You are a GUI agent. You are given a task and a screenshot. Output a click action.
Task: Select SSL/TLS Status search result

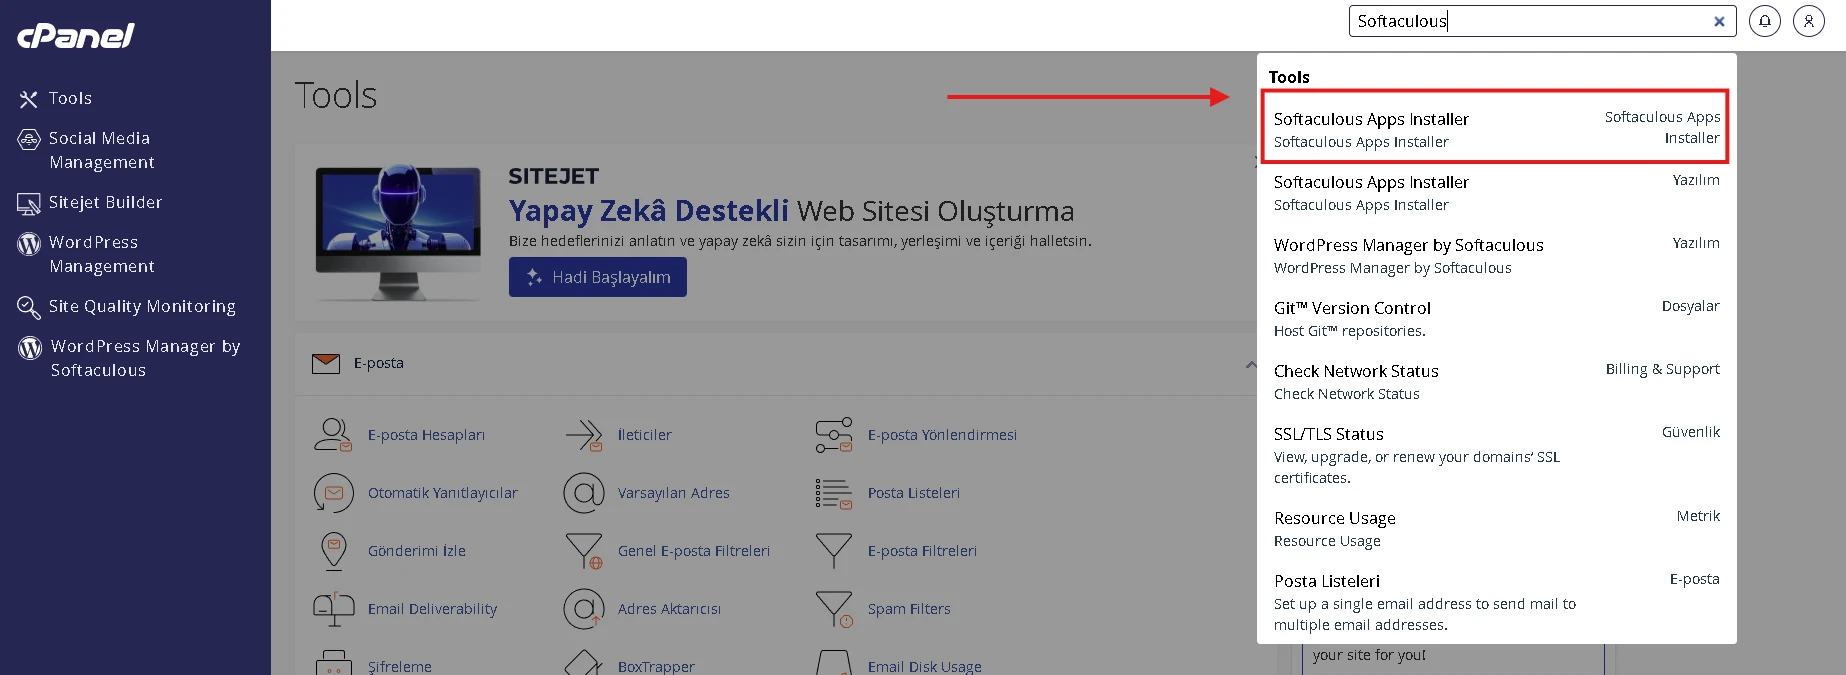[1496, 454]
